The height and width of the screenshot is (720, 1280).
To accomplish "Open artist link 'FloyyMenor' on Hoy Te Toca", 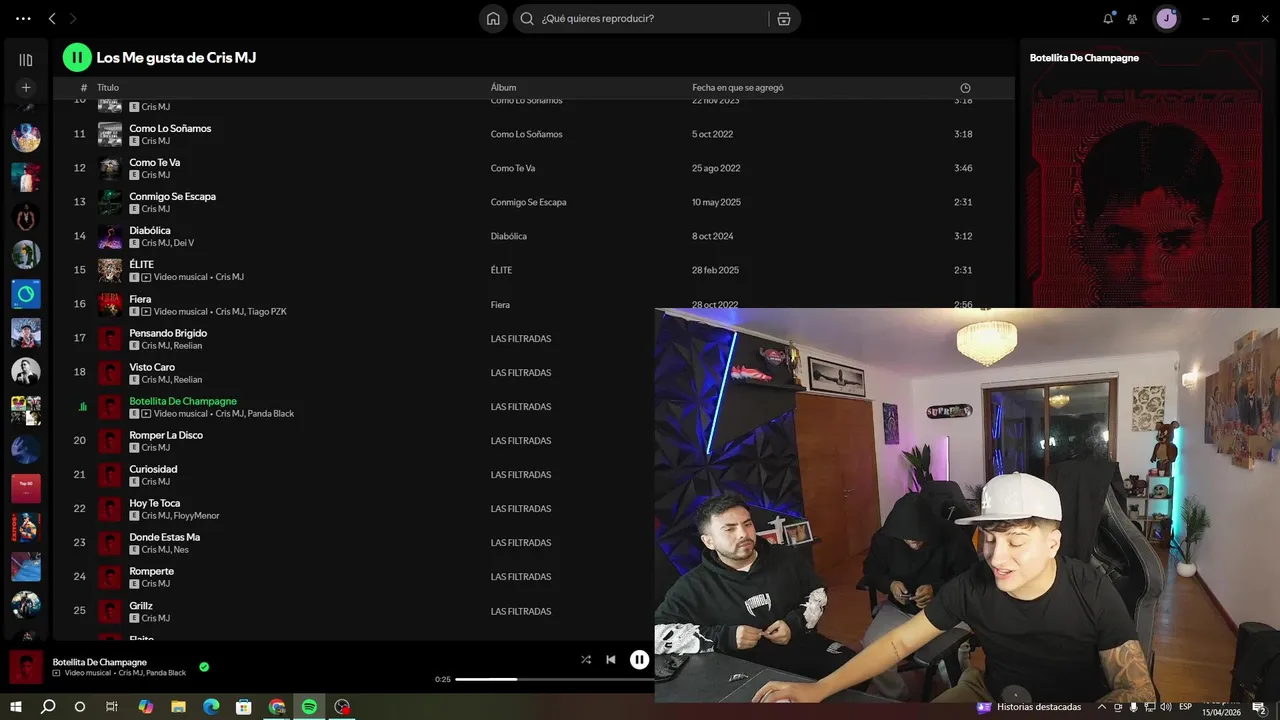I will 197,516.
